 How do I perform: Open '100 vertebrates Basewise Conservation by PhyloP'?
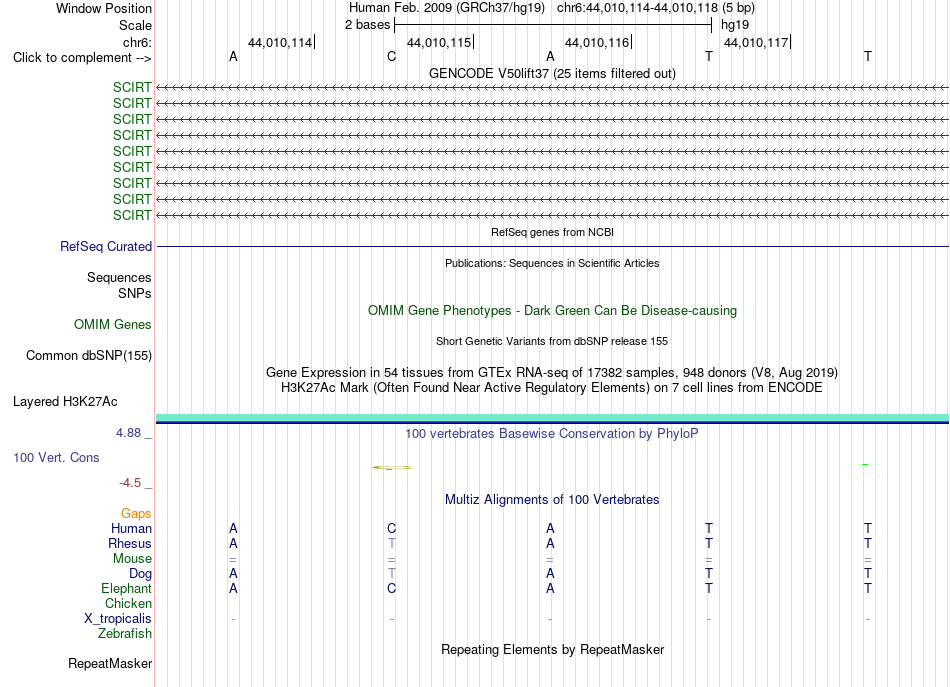click(552, 434)
